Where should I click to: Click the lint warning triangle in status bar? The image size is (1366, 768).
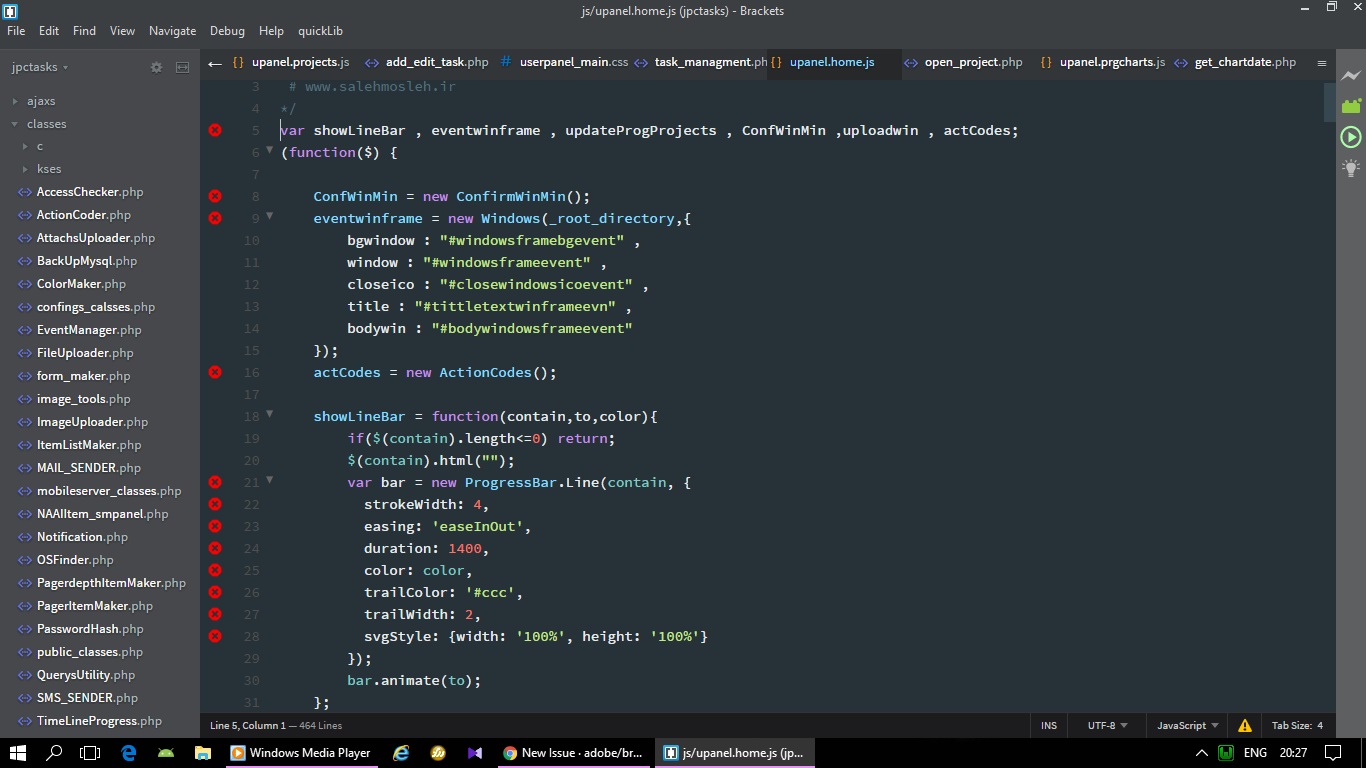(1245, 725)
